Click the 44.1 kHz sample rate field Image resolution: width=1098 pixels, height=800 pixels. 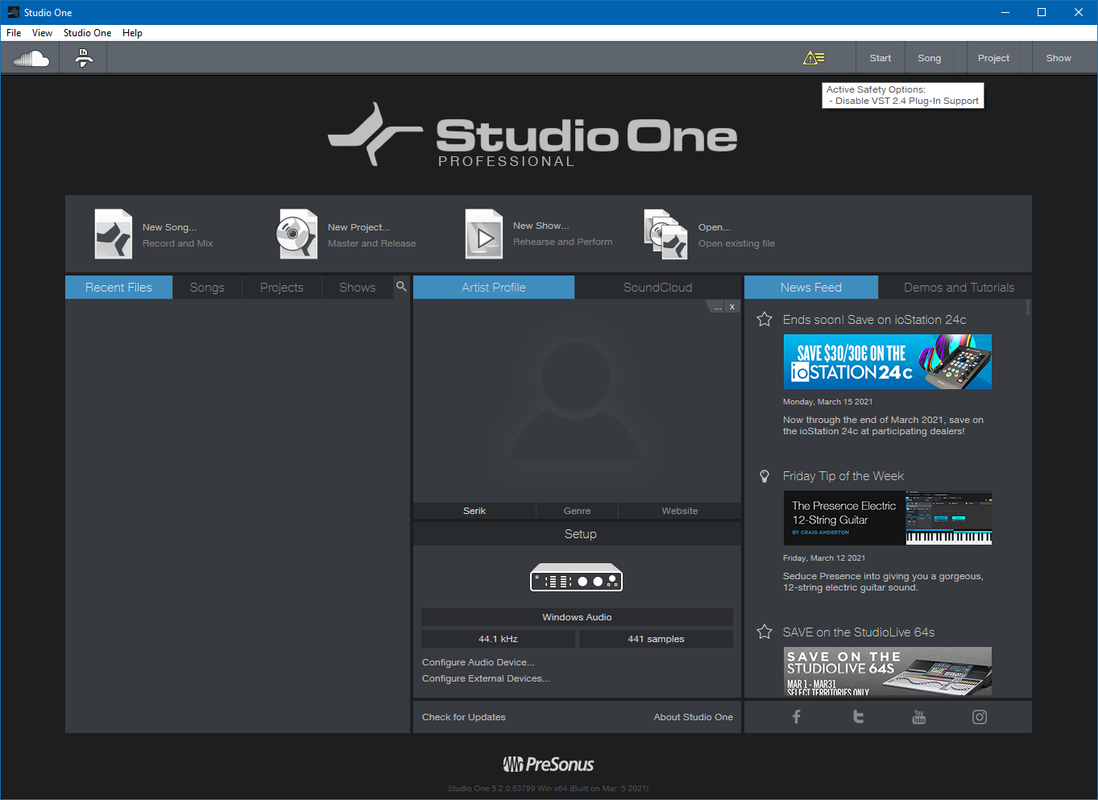pos(498,639)
